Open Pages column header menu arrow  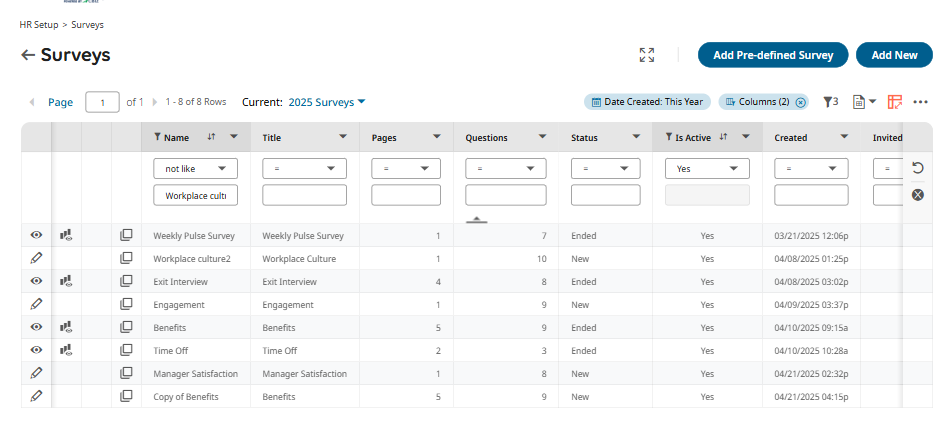437,137
